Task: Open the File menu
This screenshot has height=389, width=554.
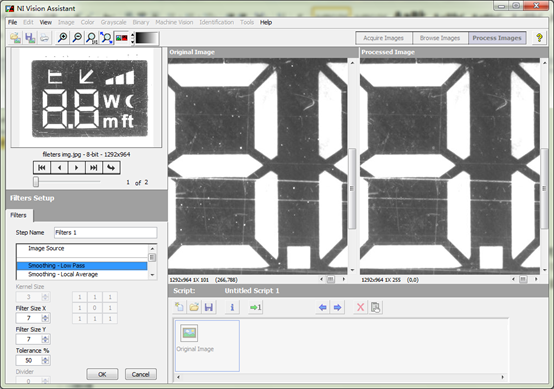Action: (12, 22)
